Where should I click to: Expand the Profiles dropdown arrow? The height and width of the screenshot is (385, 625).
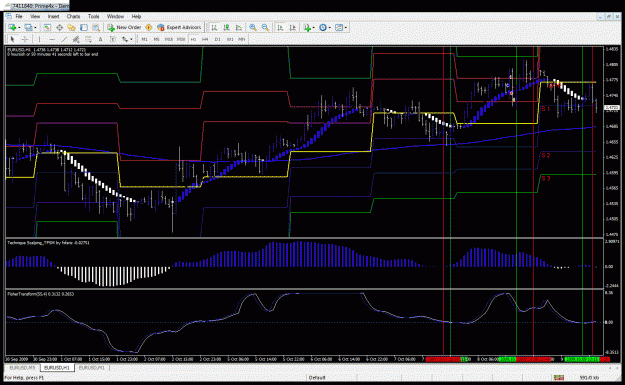click(x=35, y=27)
